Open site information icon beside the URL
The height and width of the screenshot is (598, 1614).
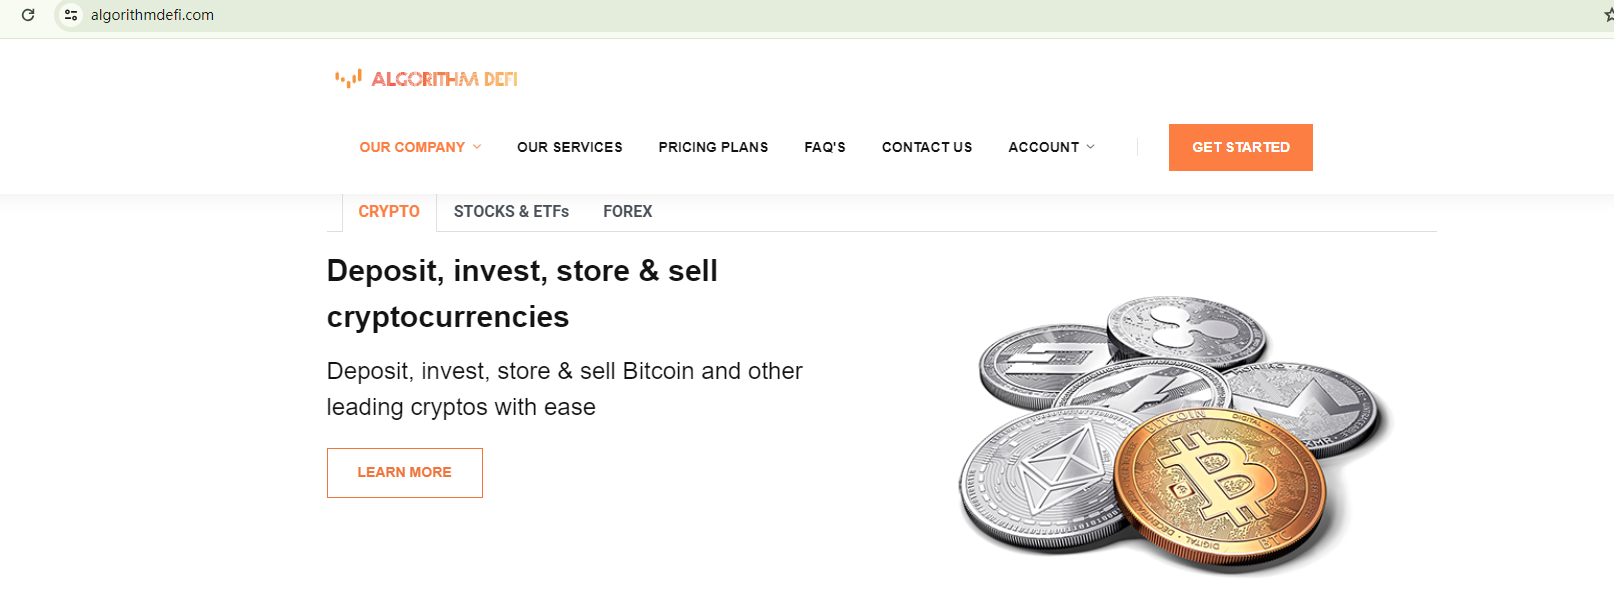pos(71,15)
